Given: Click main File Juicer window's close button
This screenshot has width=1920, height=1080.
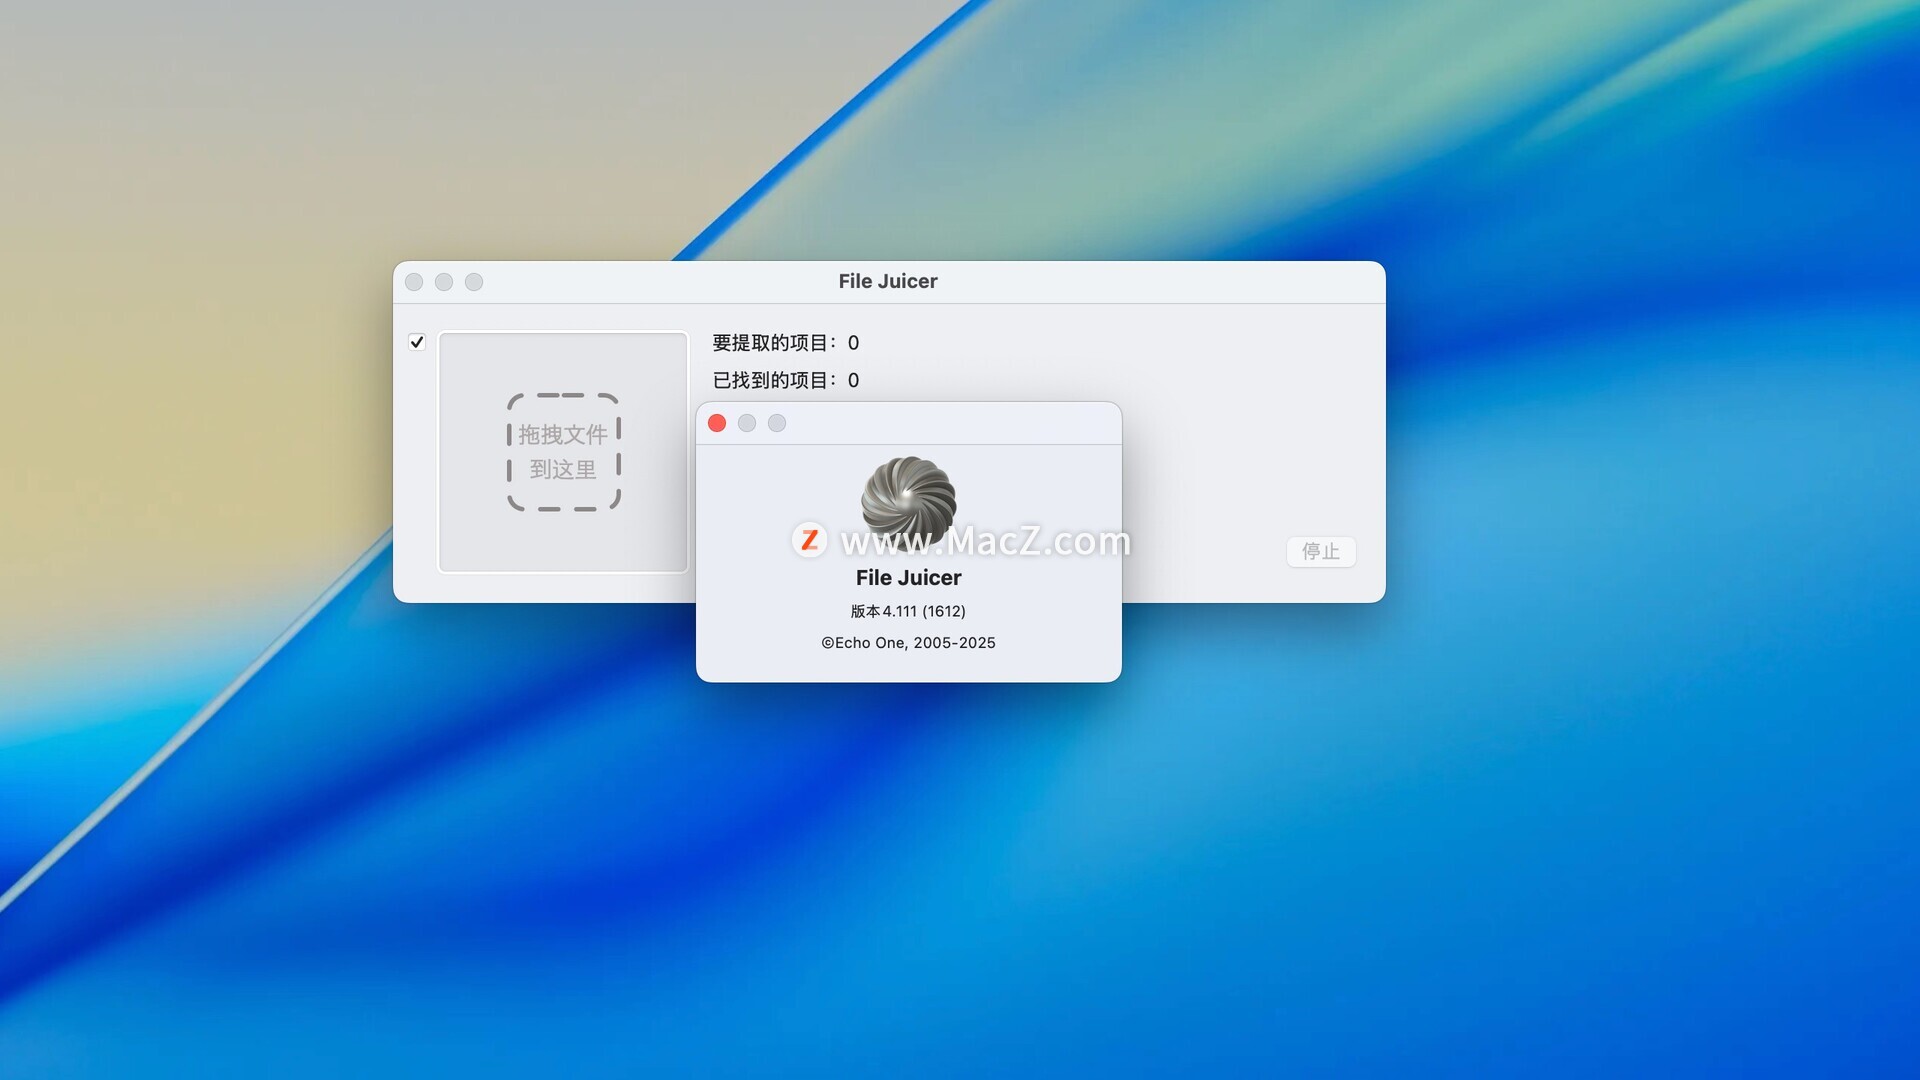Looking at the screenshot, I should [x=414, y=282].
